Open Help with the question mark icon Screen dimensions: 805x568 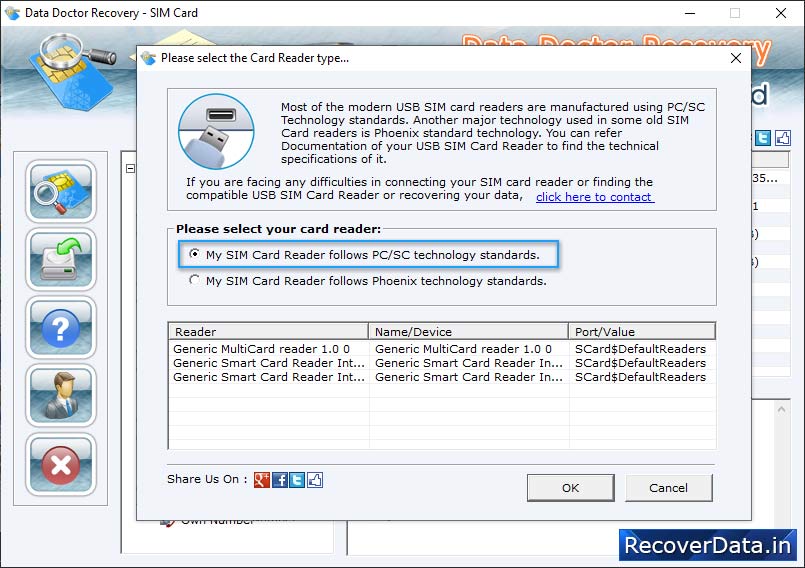(61, 328)
